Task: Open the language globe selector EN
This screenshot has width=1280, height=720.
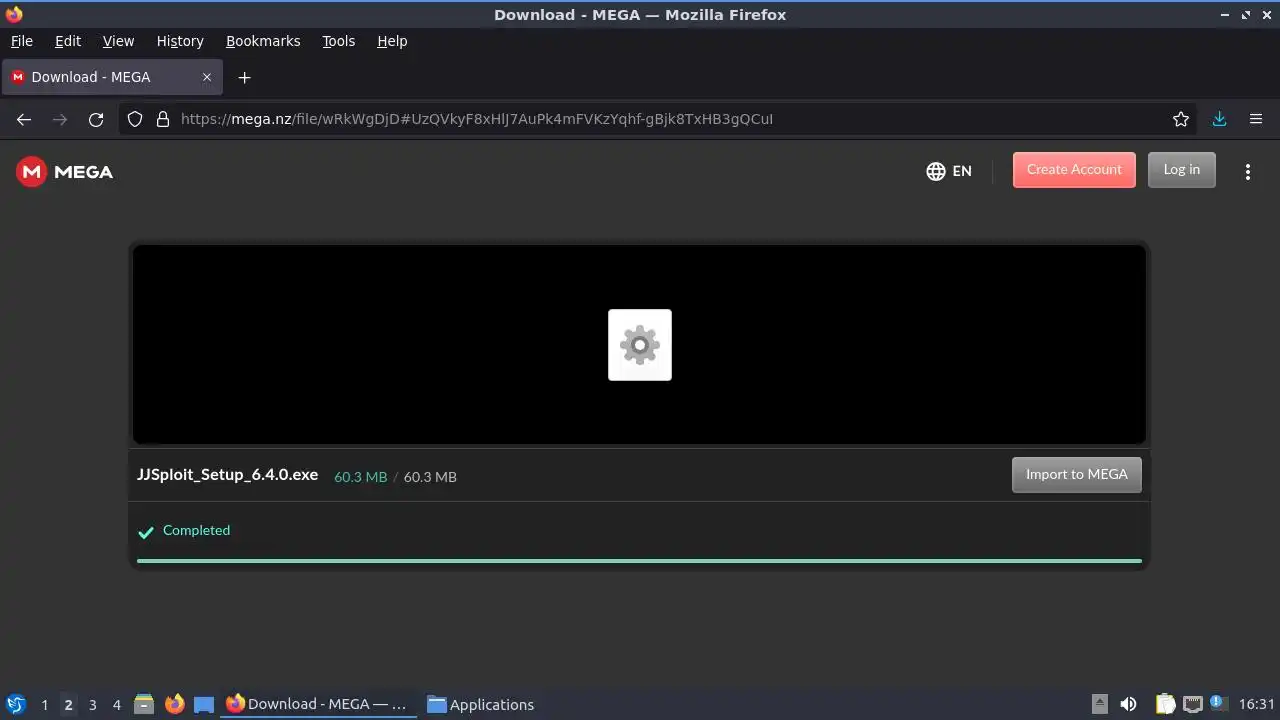Action: (948, 171)
